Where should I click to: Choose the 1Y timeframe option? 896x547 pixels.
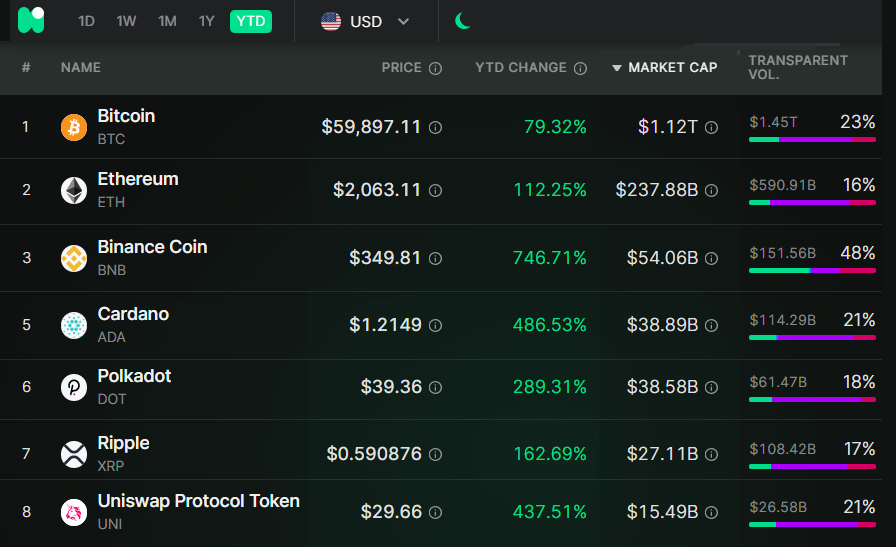pyautogui.click(x=206, y=21)
